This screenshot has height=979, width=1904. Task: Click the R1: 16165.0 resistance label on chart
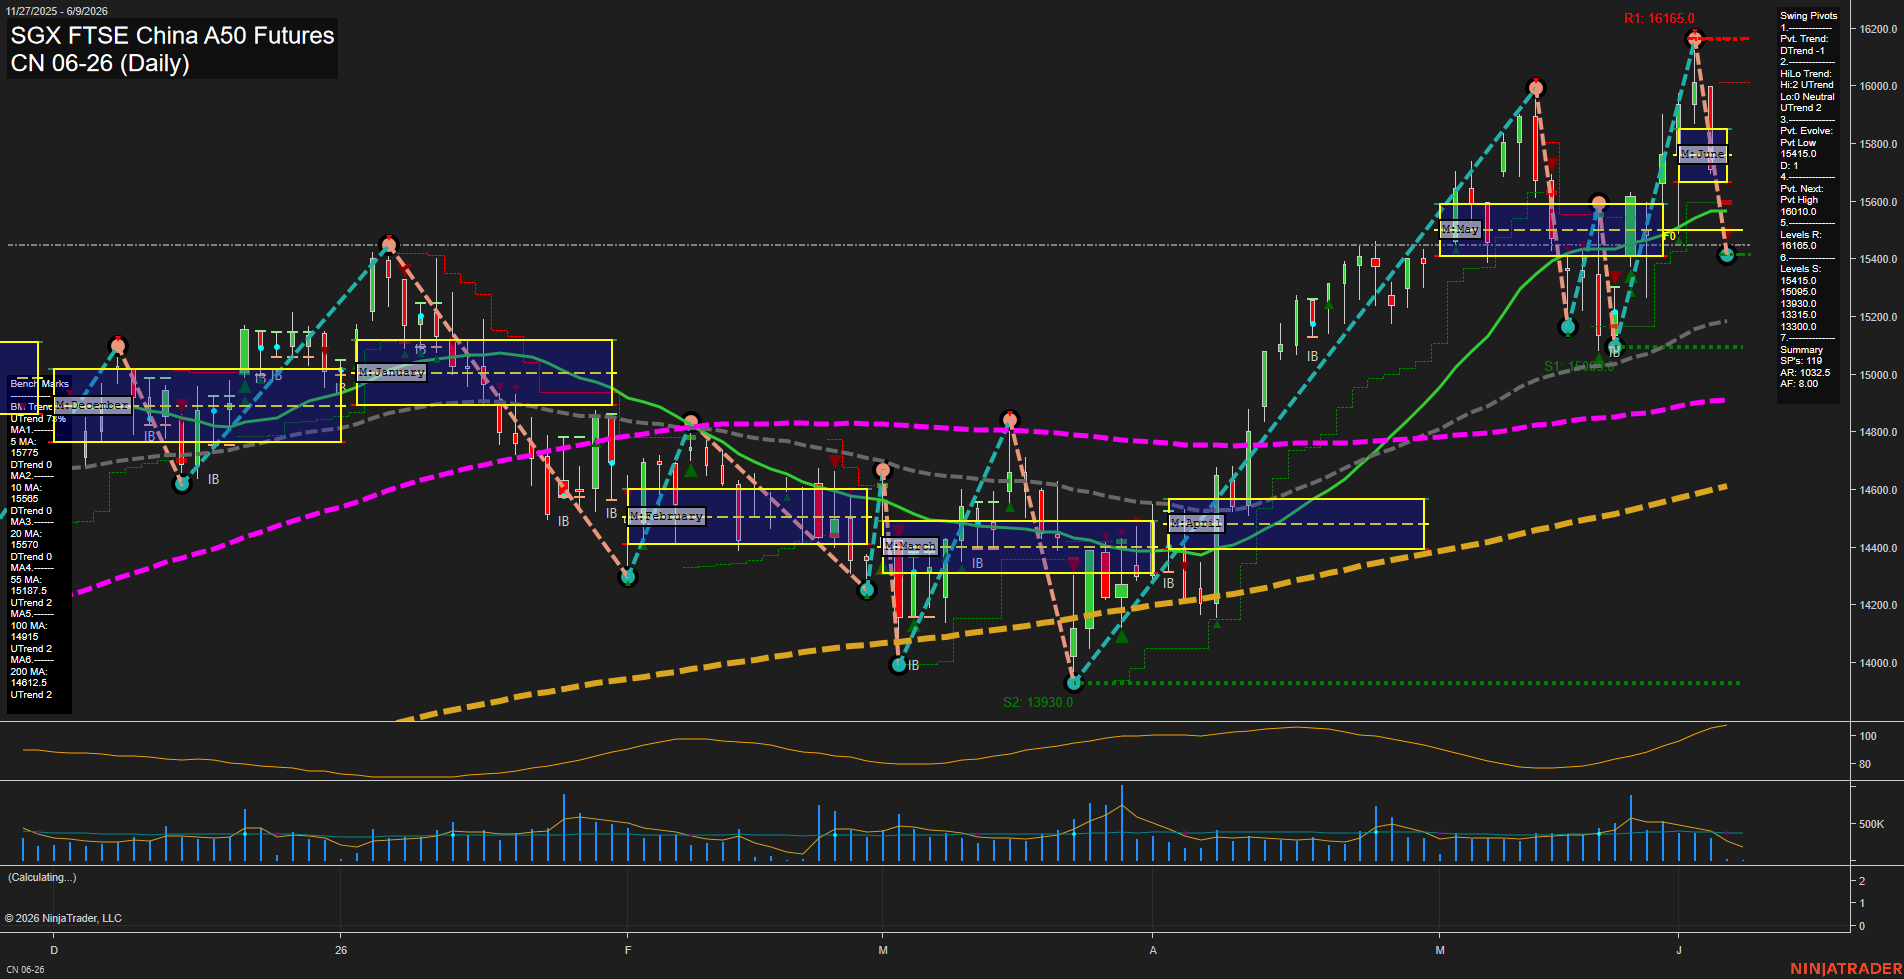coord(1659,18)
